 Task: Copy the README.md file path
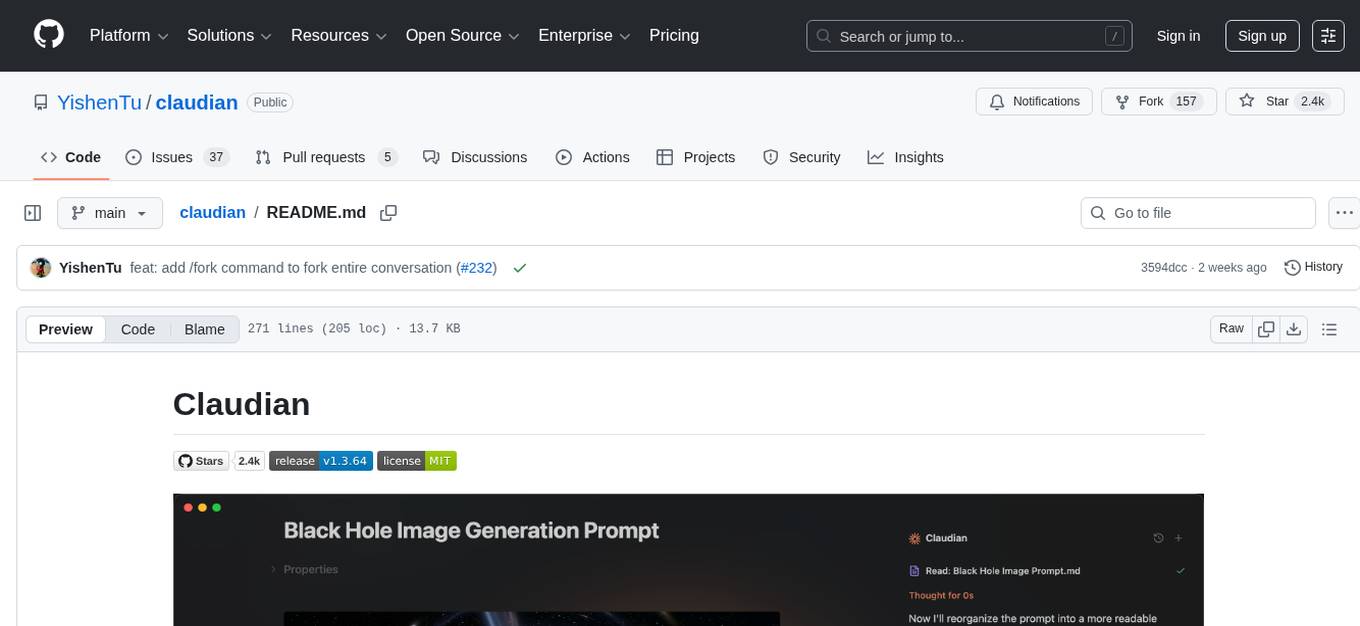(x=389, y=213)
